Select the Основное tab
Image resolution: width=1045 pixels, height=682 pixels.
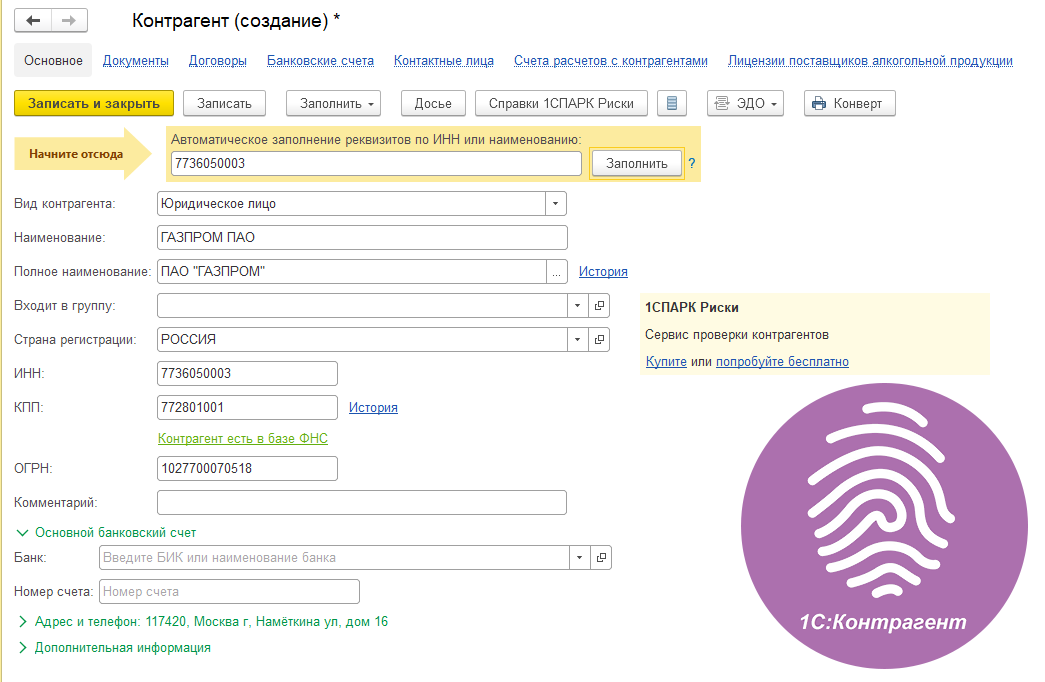(x=53, y=61)
